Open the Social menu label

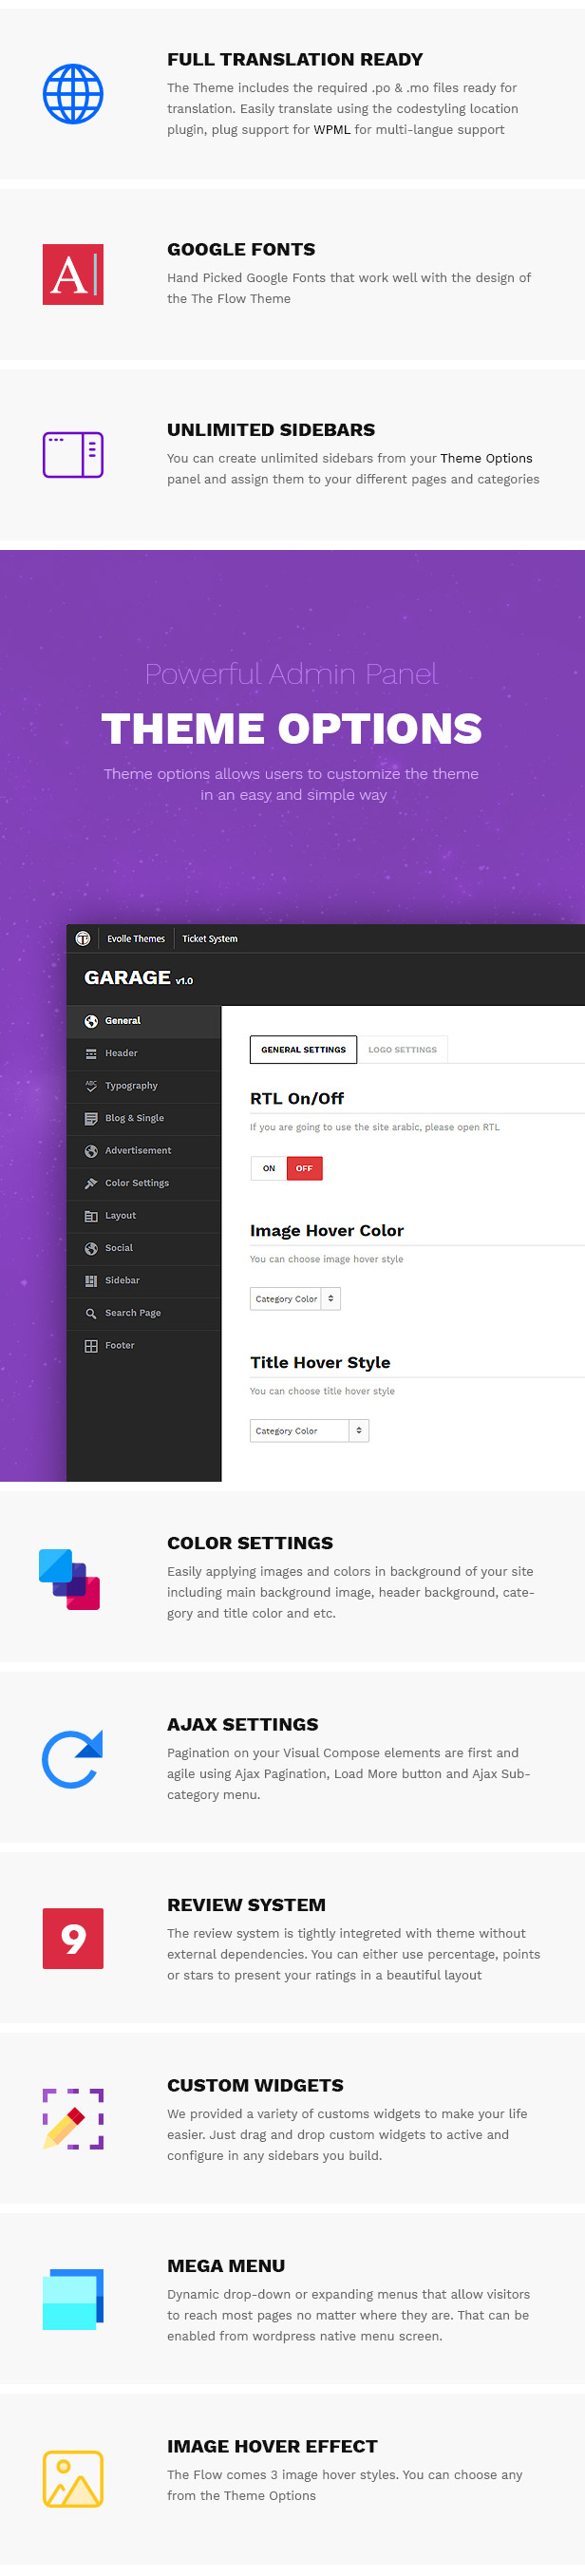119,1248
